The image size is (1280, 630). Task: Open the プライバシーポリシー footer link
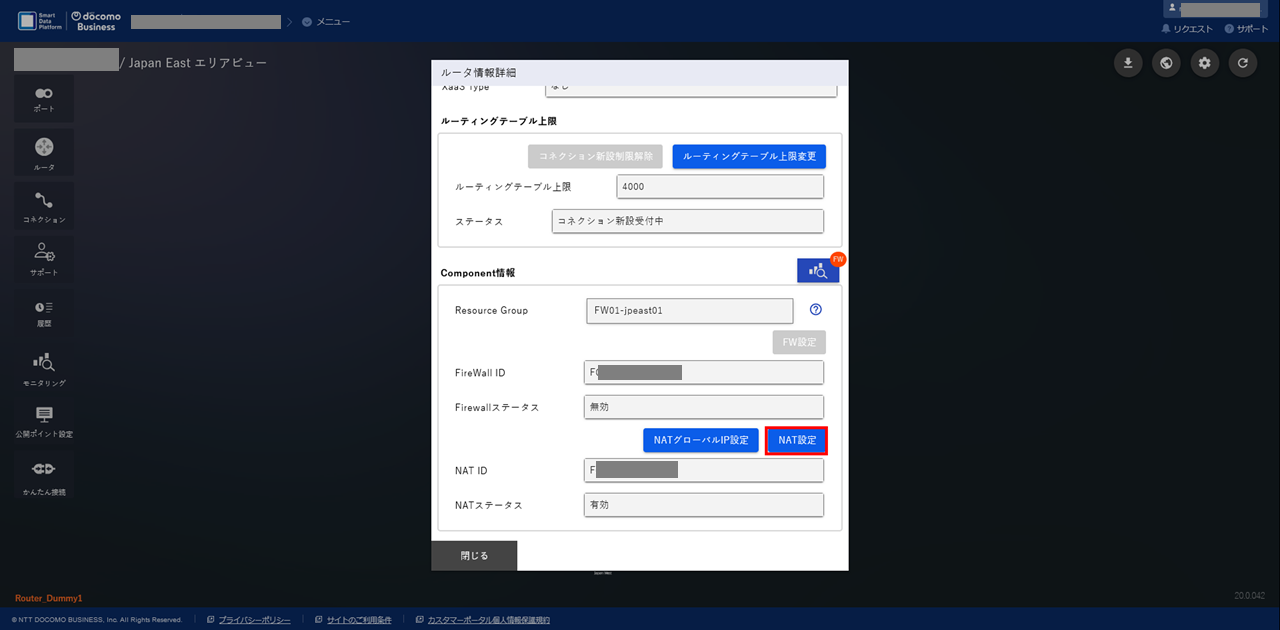pos(254,620)
